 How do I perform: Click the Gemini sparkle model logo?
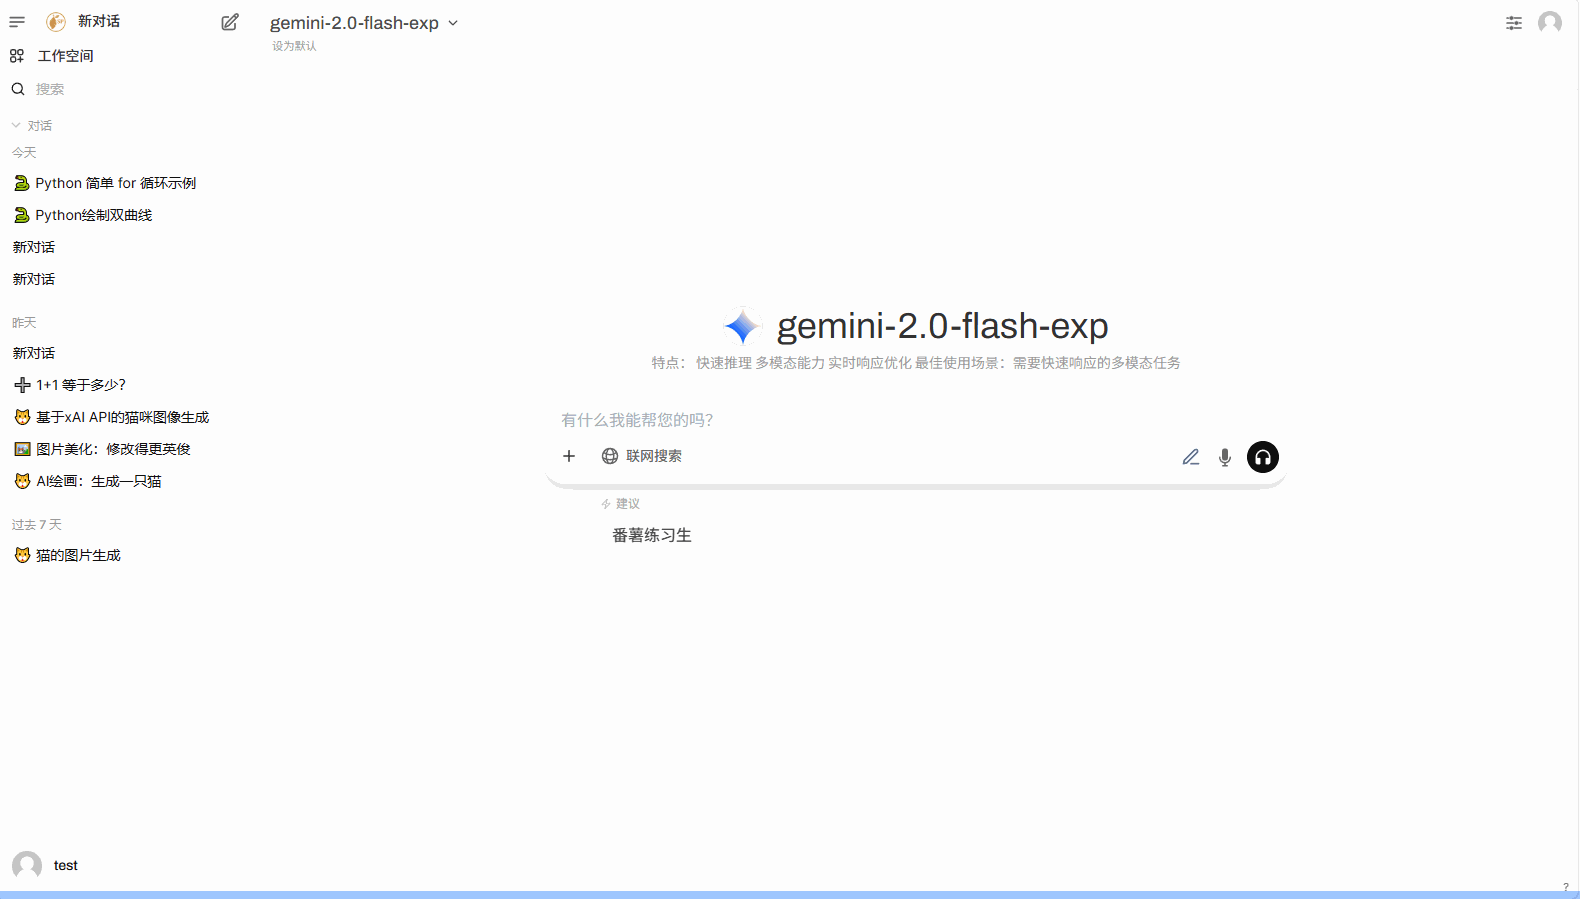(742, 326)
